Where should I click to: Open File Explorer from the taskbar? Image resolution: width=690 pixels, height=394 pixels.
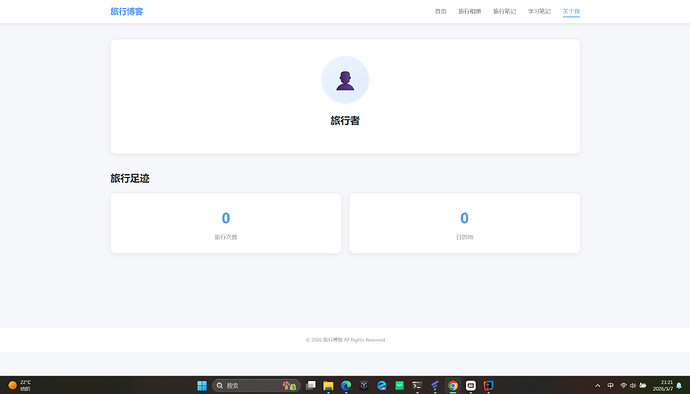pos(328,386)
